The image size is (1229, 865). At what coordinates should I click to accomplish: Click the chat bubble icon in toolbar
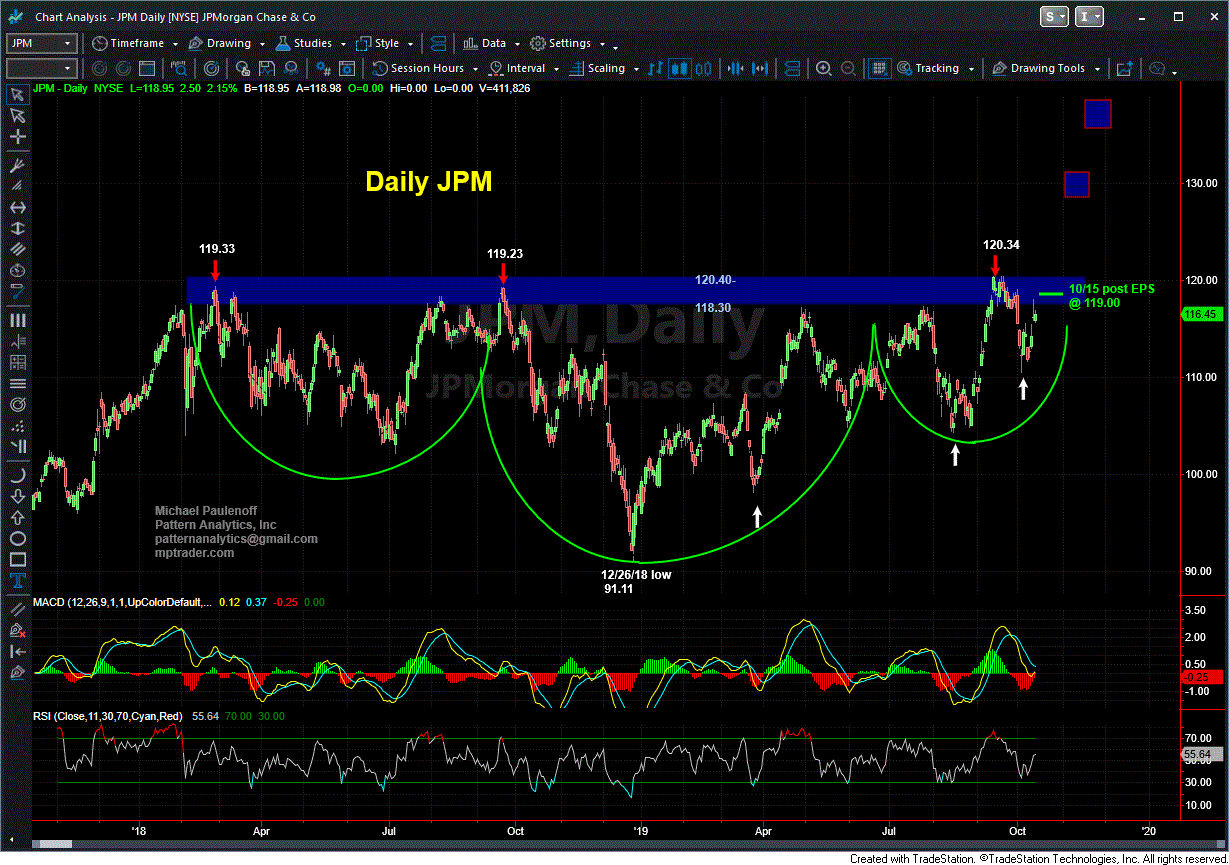coord(1158,68)
